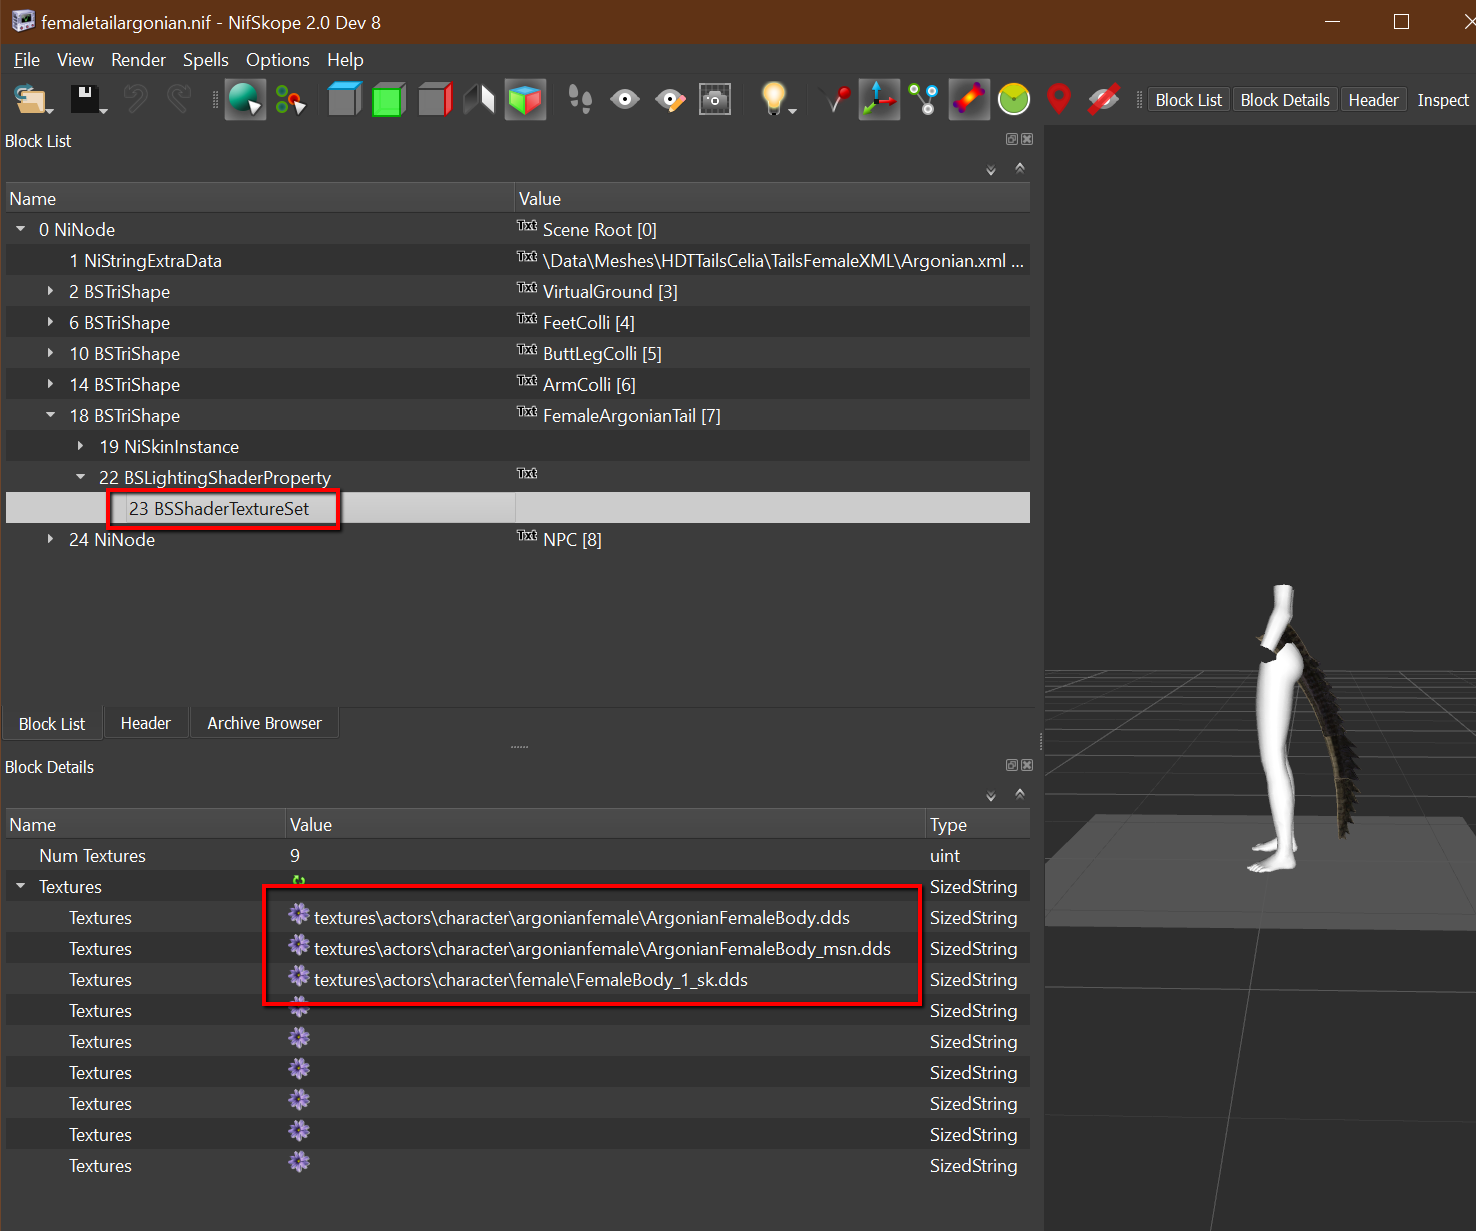This screenshot has width=1476, height=1231.
Task: Switch to top view blue cube
Action: 344,99
